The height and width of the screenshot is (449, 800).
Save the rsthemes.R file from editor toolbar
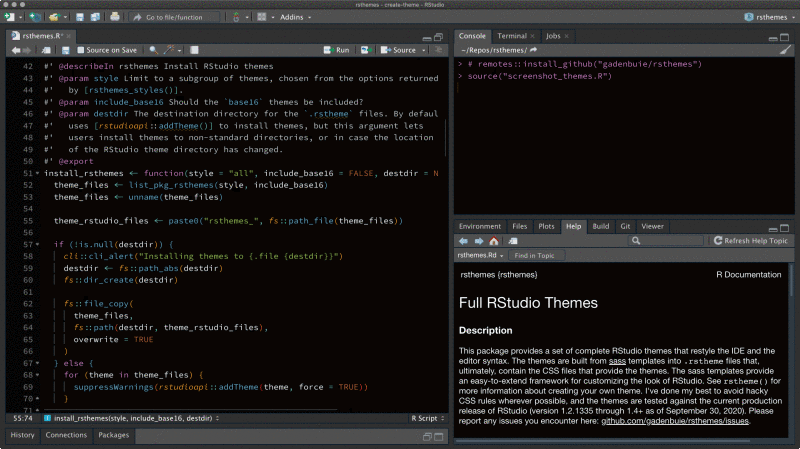[x=65, y=50]
